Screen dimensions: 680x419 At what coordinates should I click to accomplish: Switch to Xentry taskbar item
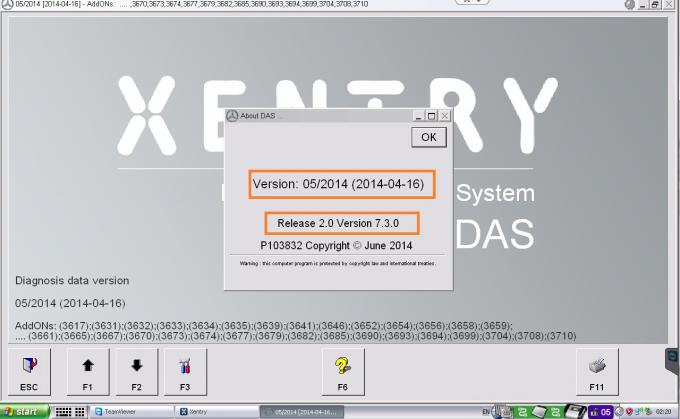[217, 412]
